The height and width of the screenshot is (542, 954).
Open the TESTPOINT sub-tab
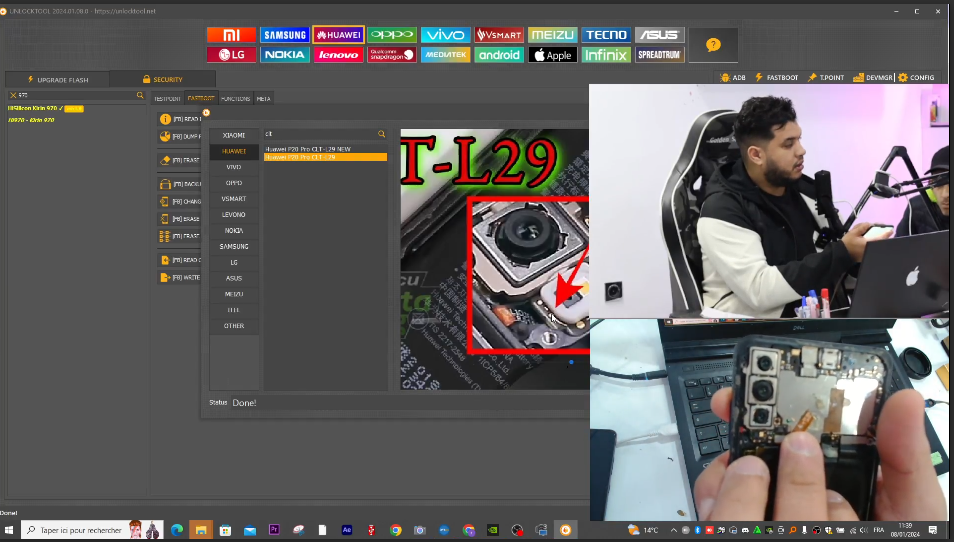click(167, 99)
